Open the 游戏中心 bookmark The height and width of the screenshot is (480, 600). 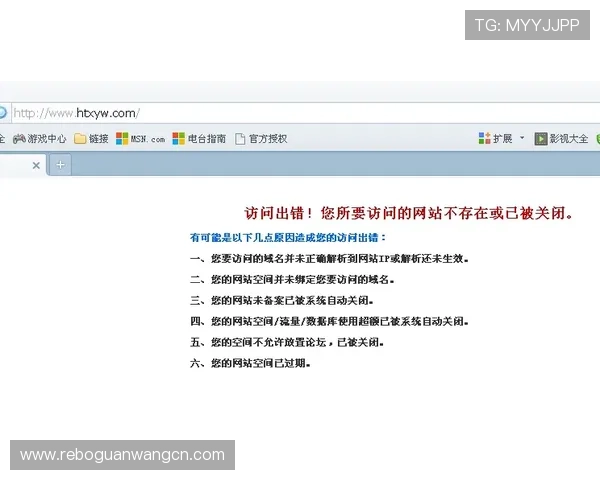pyautogui.click(x=39, y=139)
